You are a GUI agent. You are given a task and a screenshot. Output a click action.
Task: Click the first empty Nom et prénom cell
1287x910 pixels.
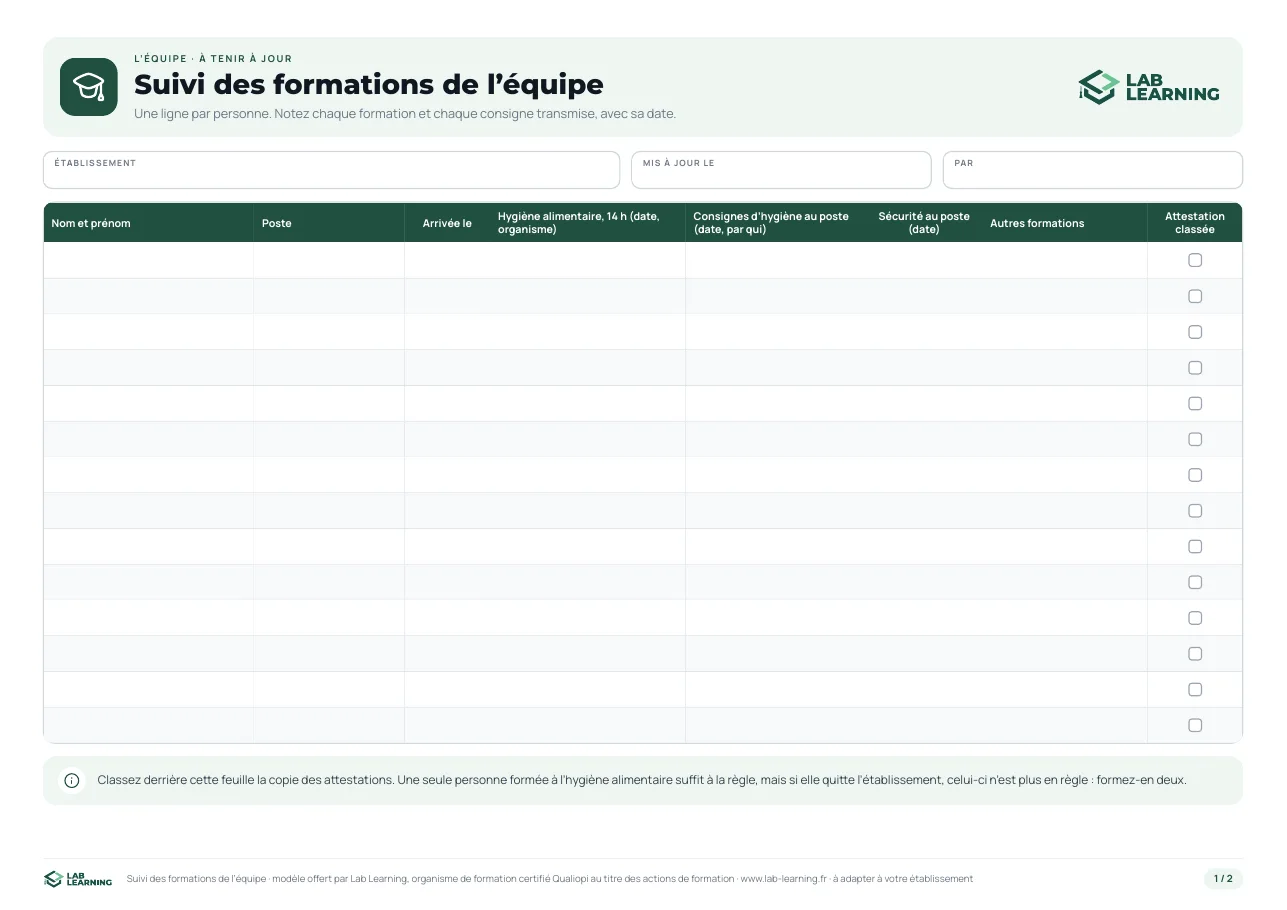[x=148, y=260]
